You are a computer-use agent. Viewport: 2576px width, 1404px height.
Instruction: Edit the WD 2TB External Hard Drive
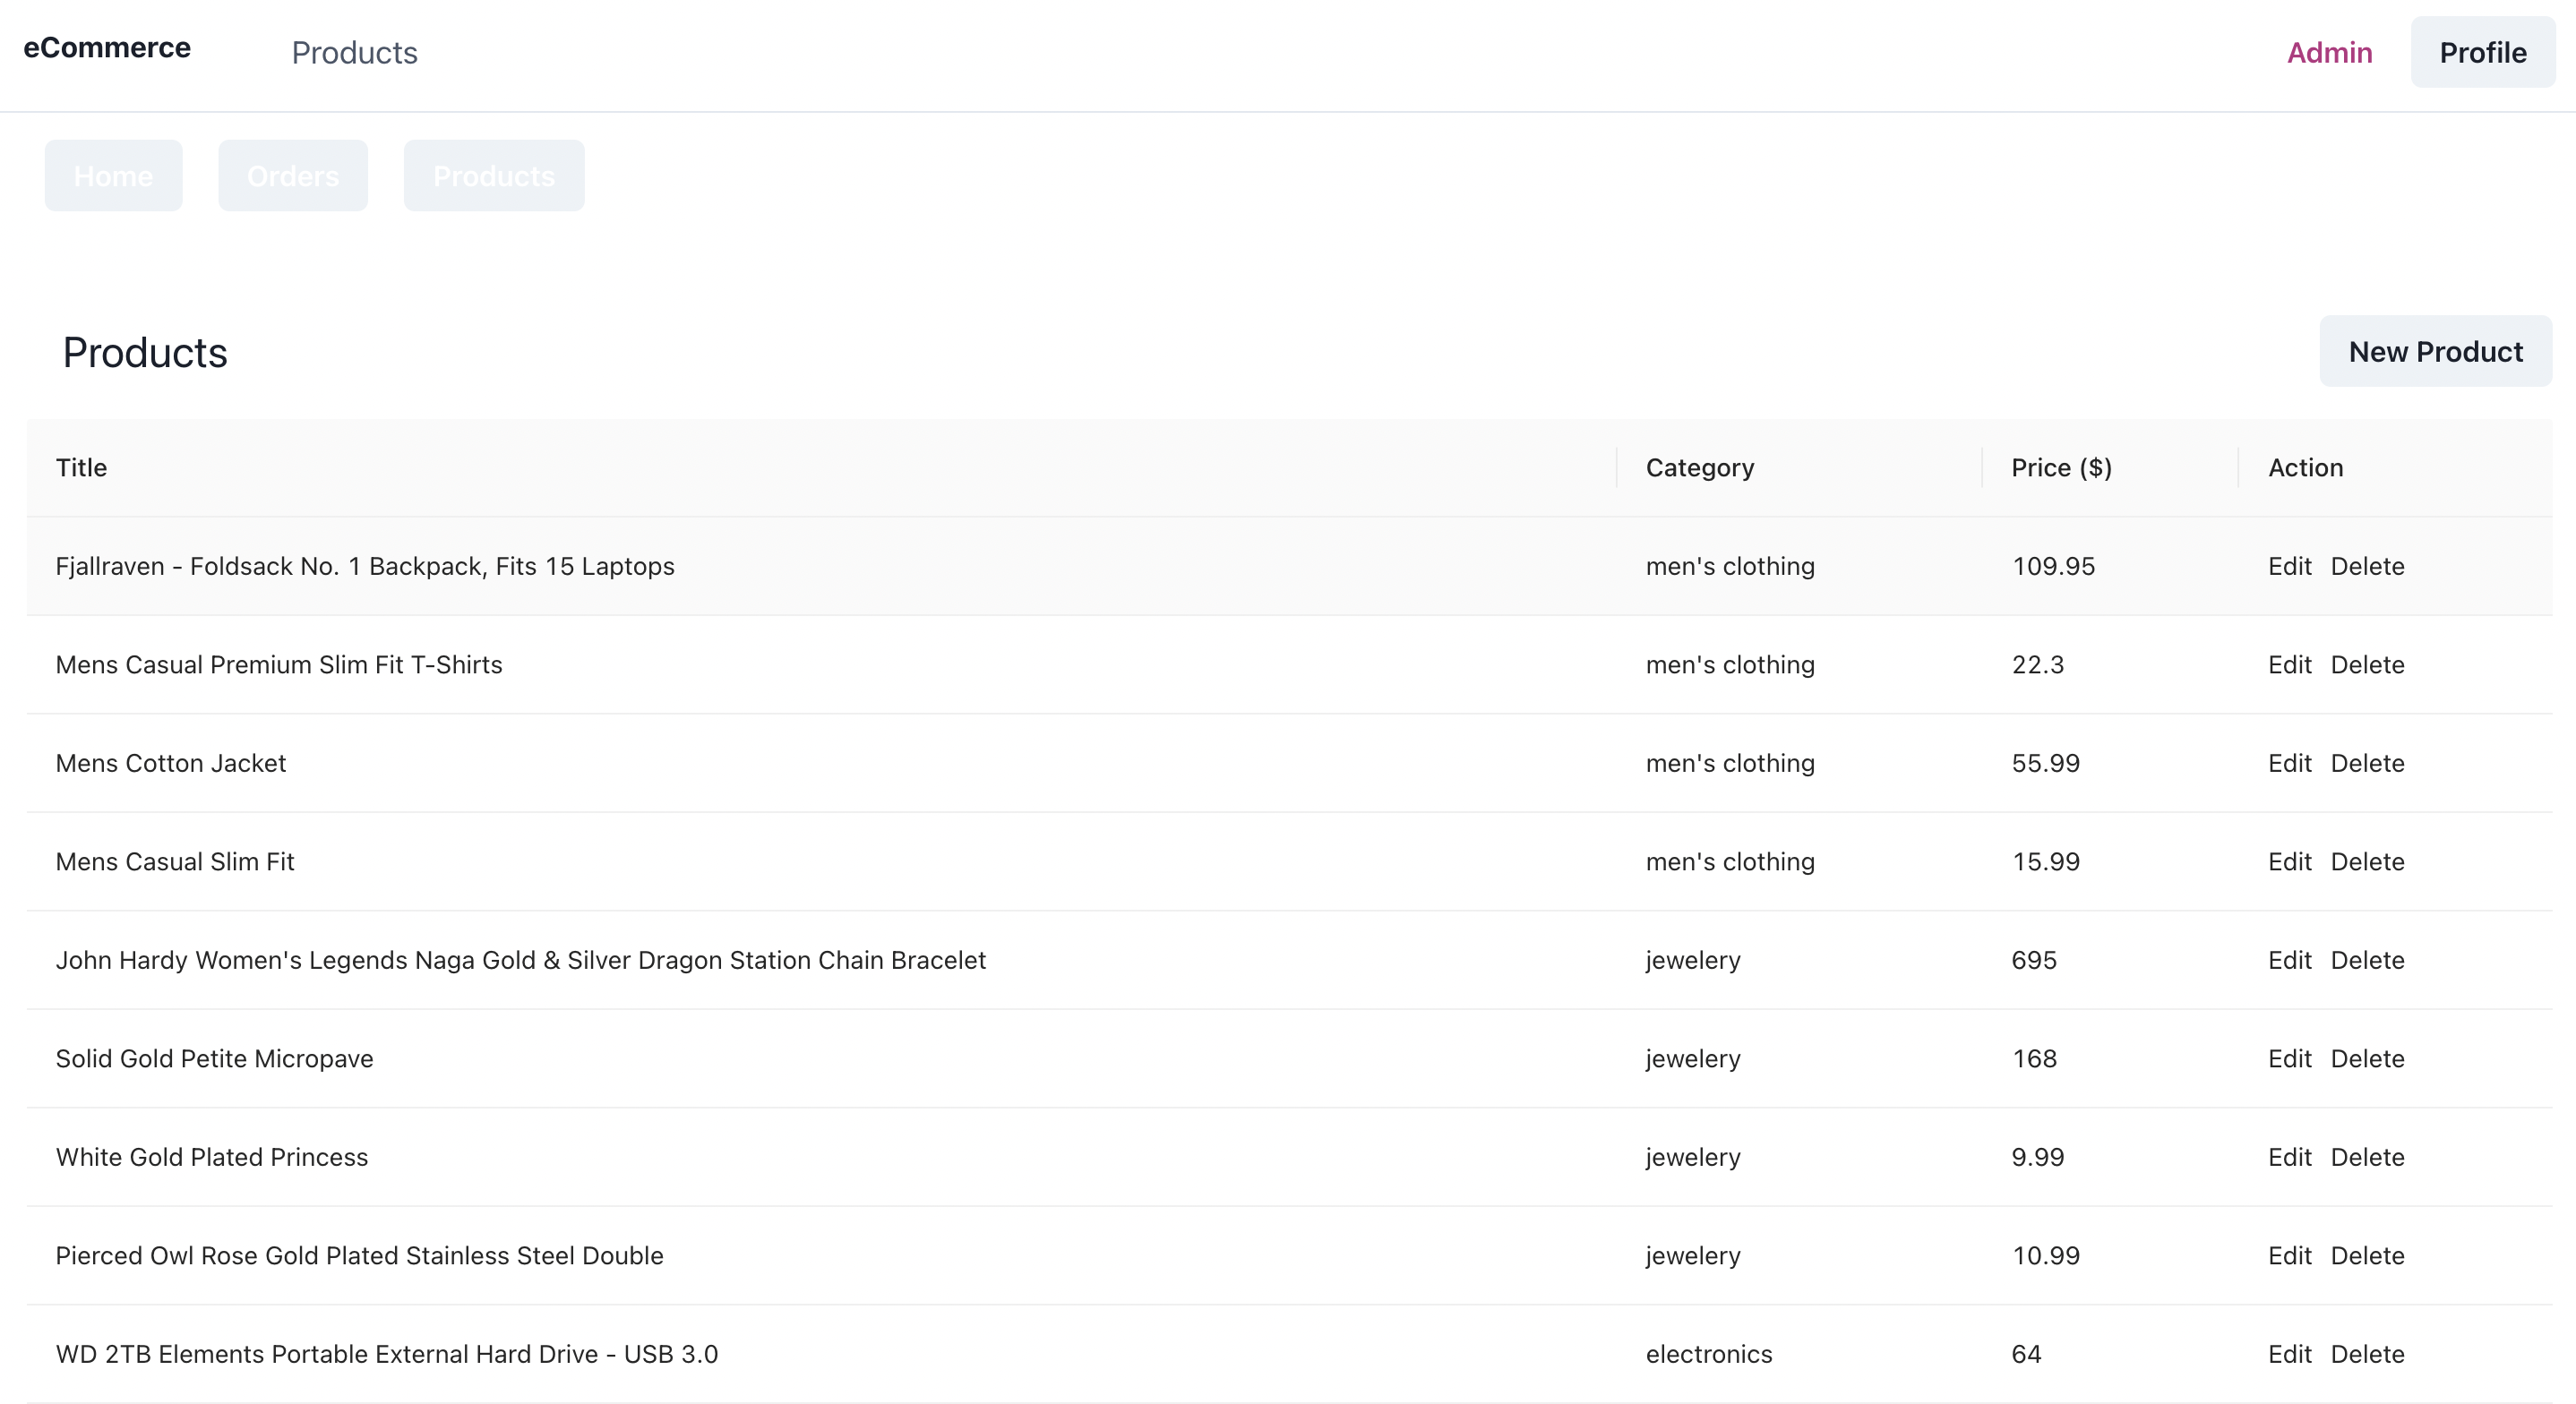coord(2290,1354)
